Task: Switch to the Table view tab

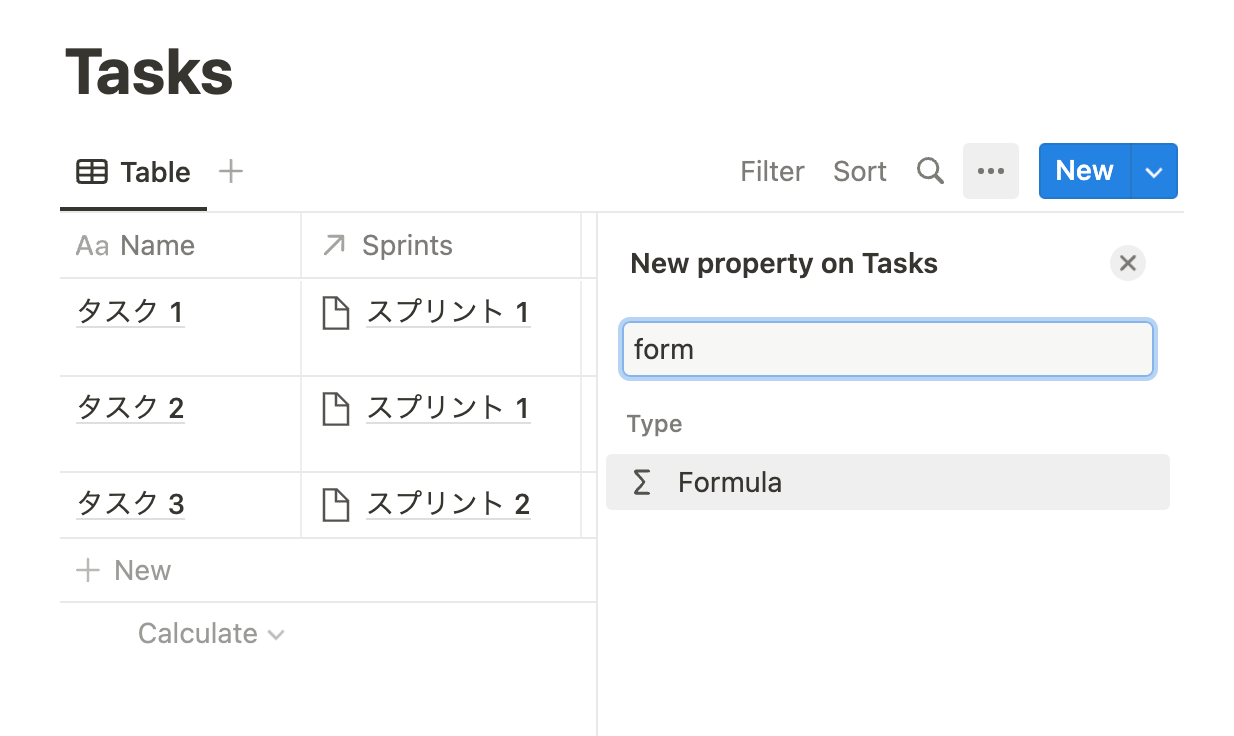Action: 134,172
